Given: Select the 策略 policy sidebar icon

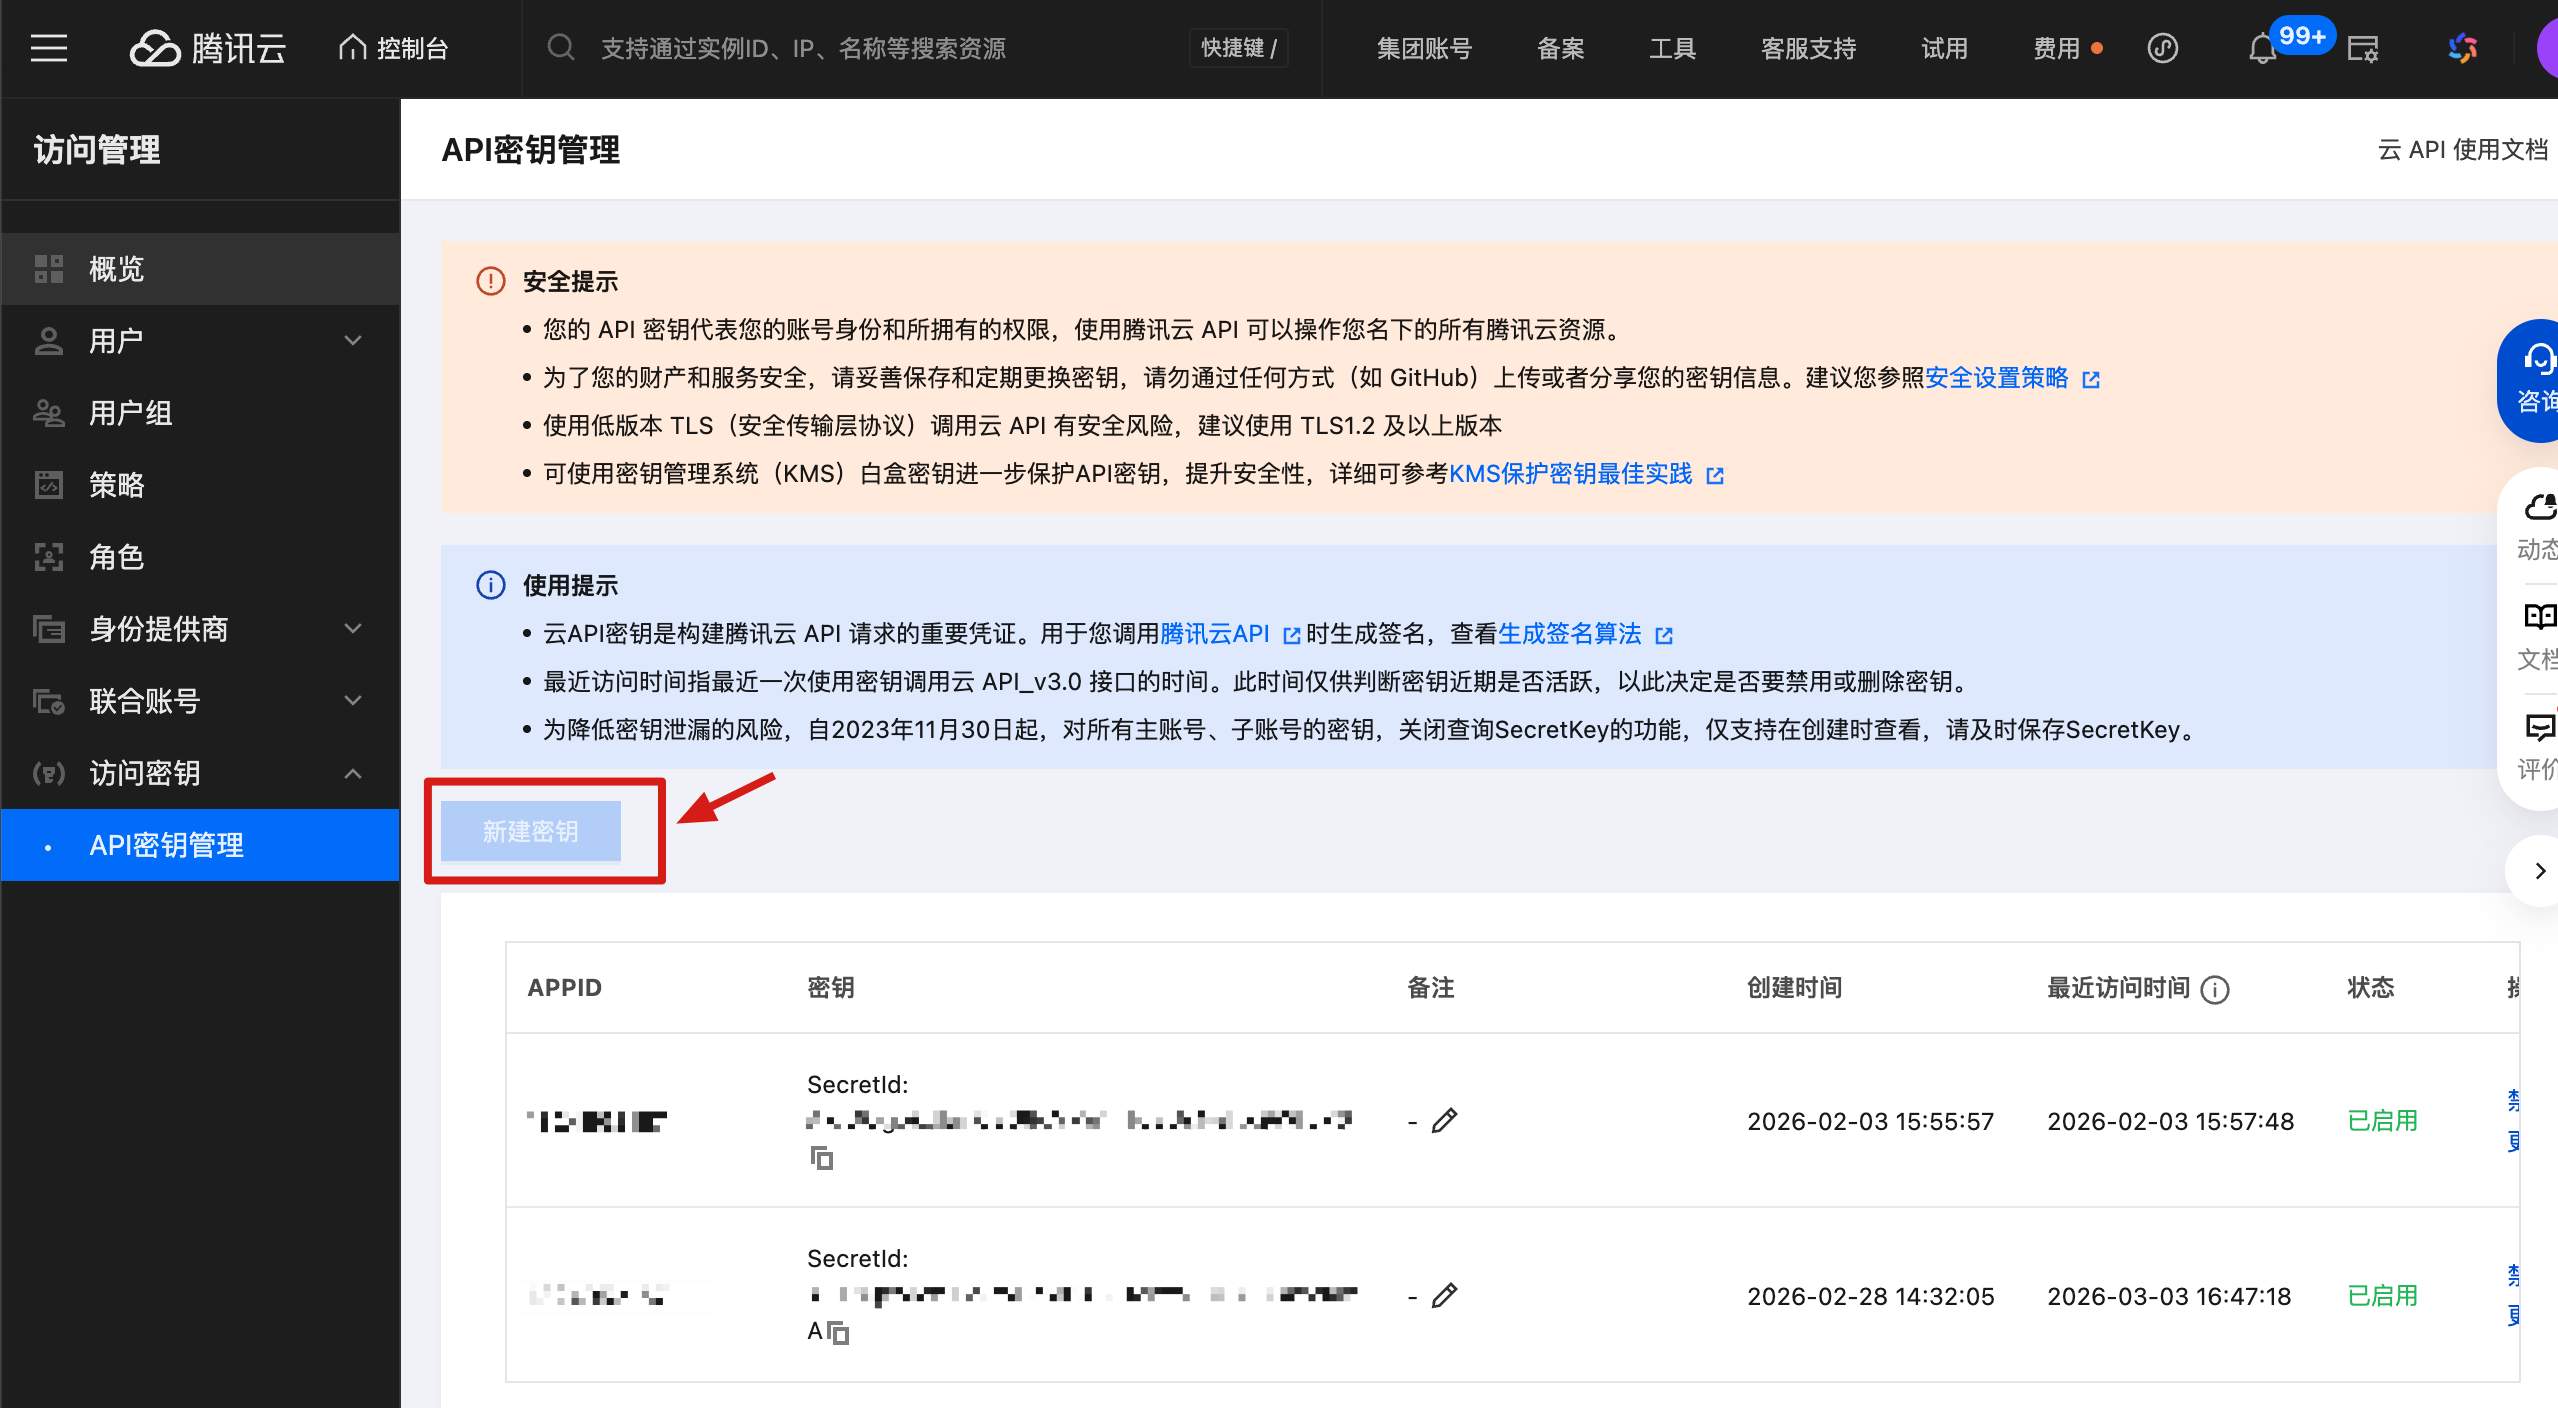Looking at the screenshot, I should point(48,485).
